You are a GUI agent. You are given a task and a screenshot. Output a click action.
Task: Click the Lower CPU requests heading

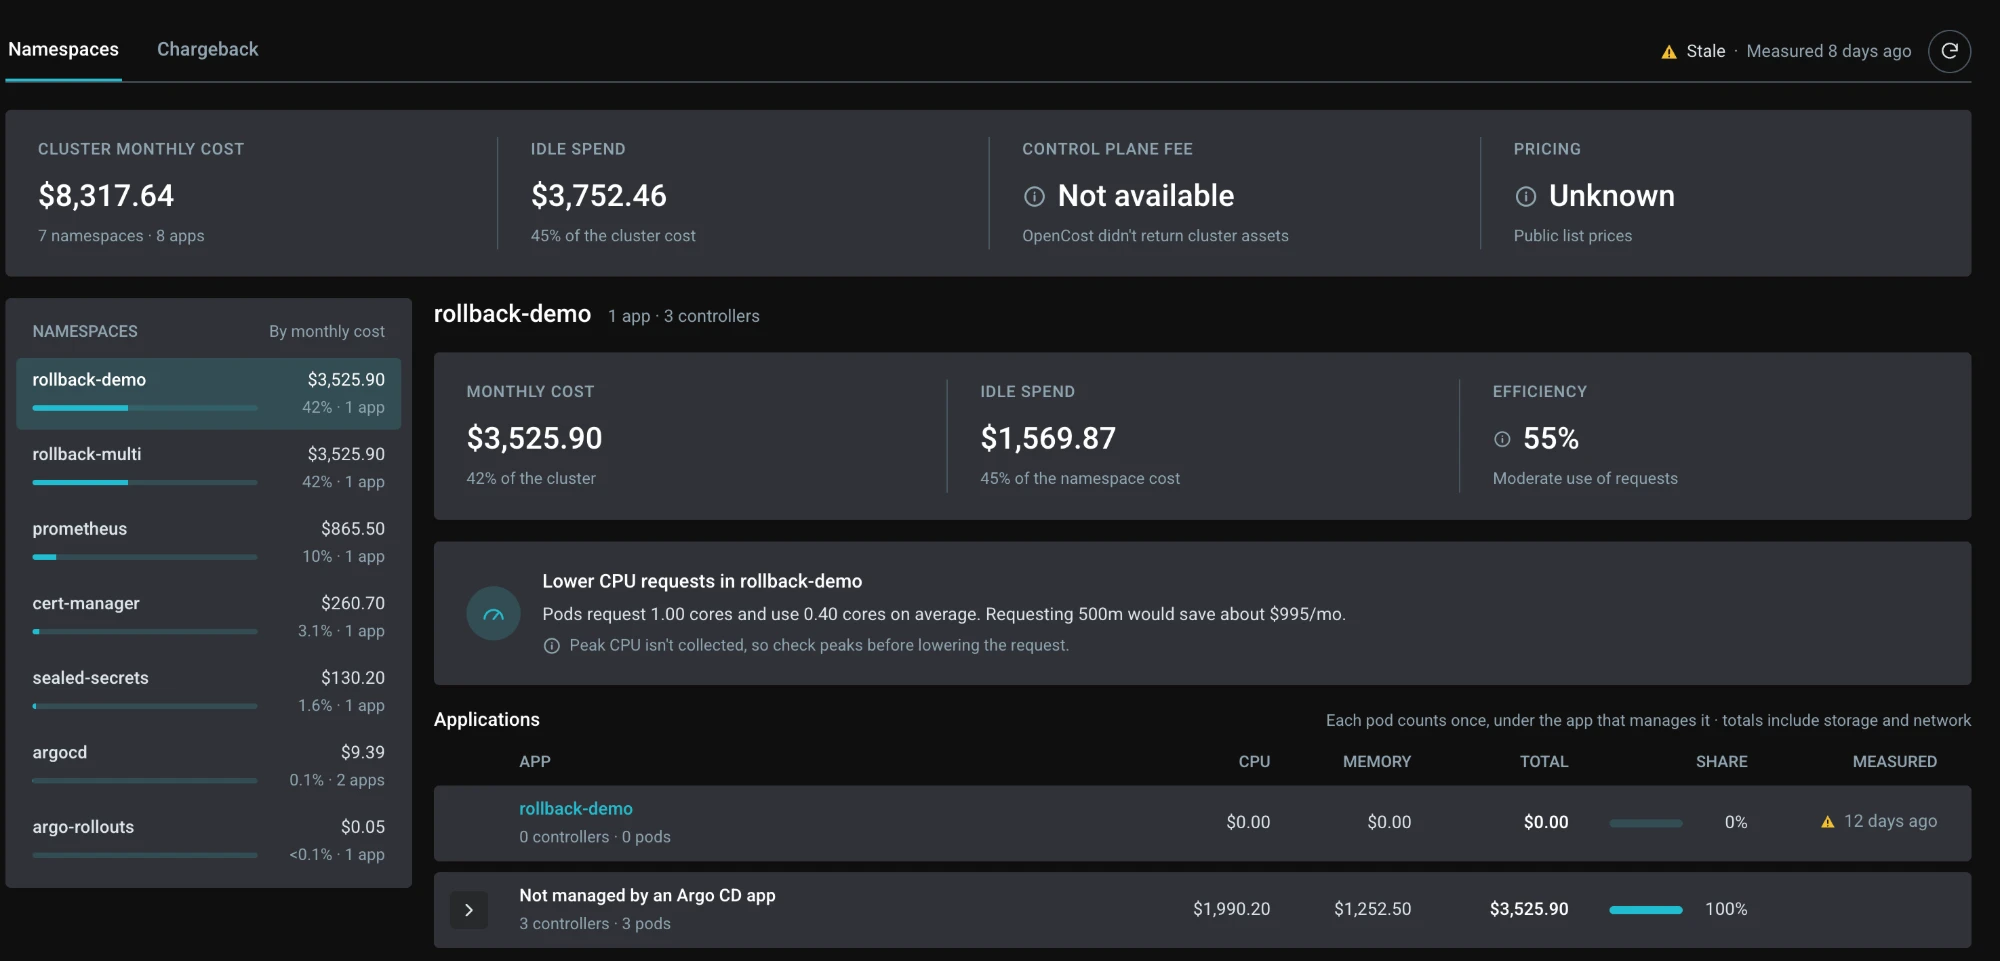click(702, 581)
